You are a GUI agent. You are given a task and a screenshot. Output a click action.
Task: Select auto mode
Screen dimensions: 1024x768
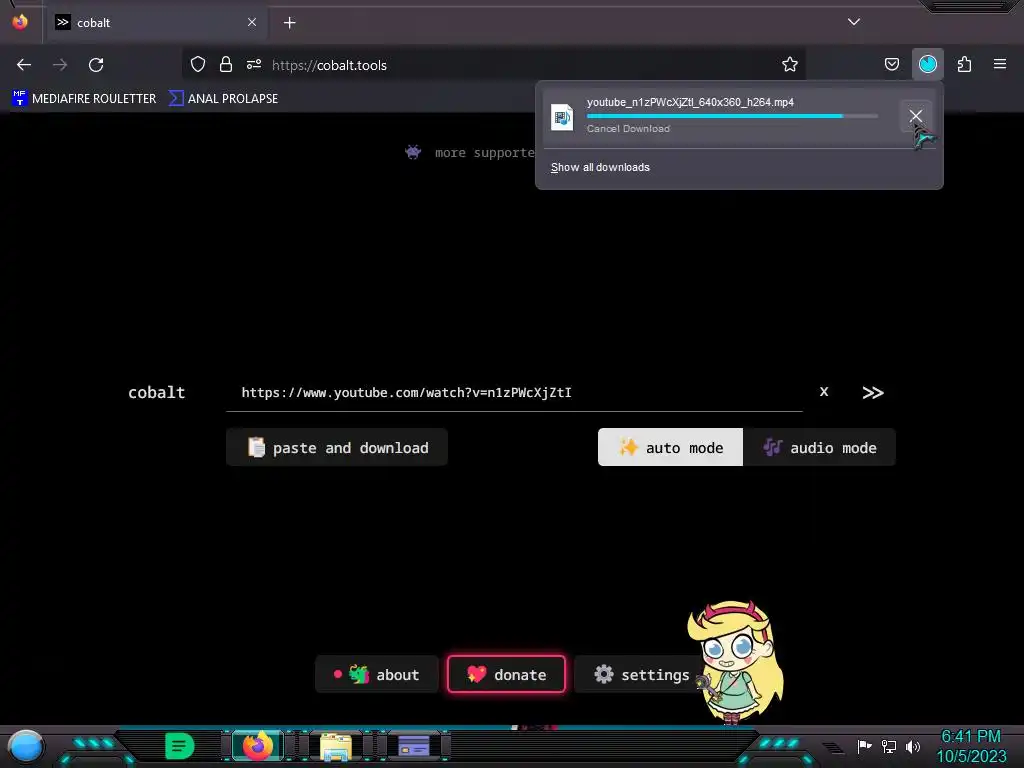click(x=670, y=447)
